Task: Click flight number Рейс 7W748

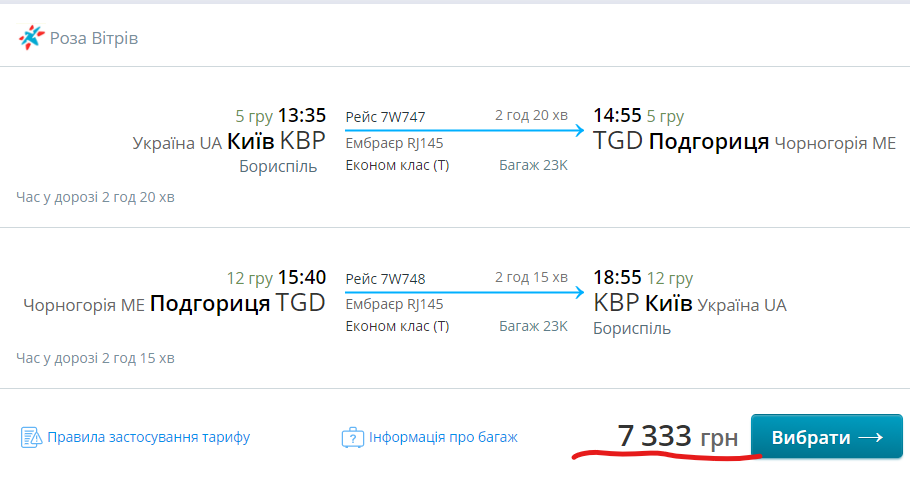Action: [385, 279]
